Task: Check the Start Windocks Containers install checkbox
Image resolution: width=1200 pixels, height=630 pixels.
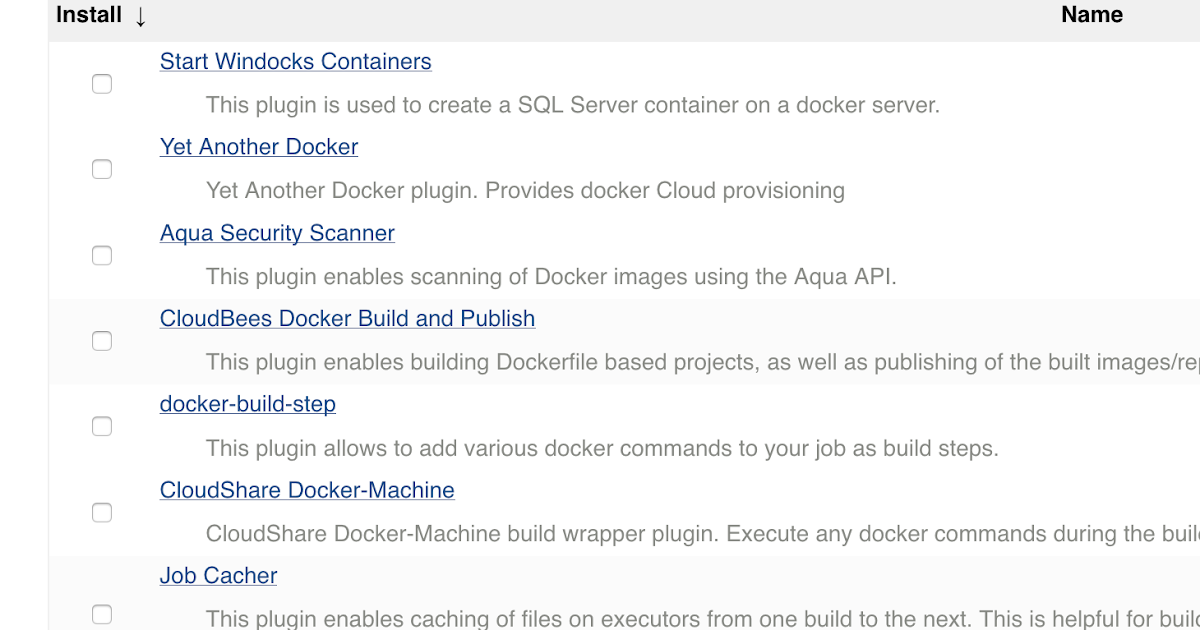Action: coord(101,84)
